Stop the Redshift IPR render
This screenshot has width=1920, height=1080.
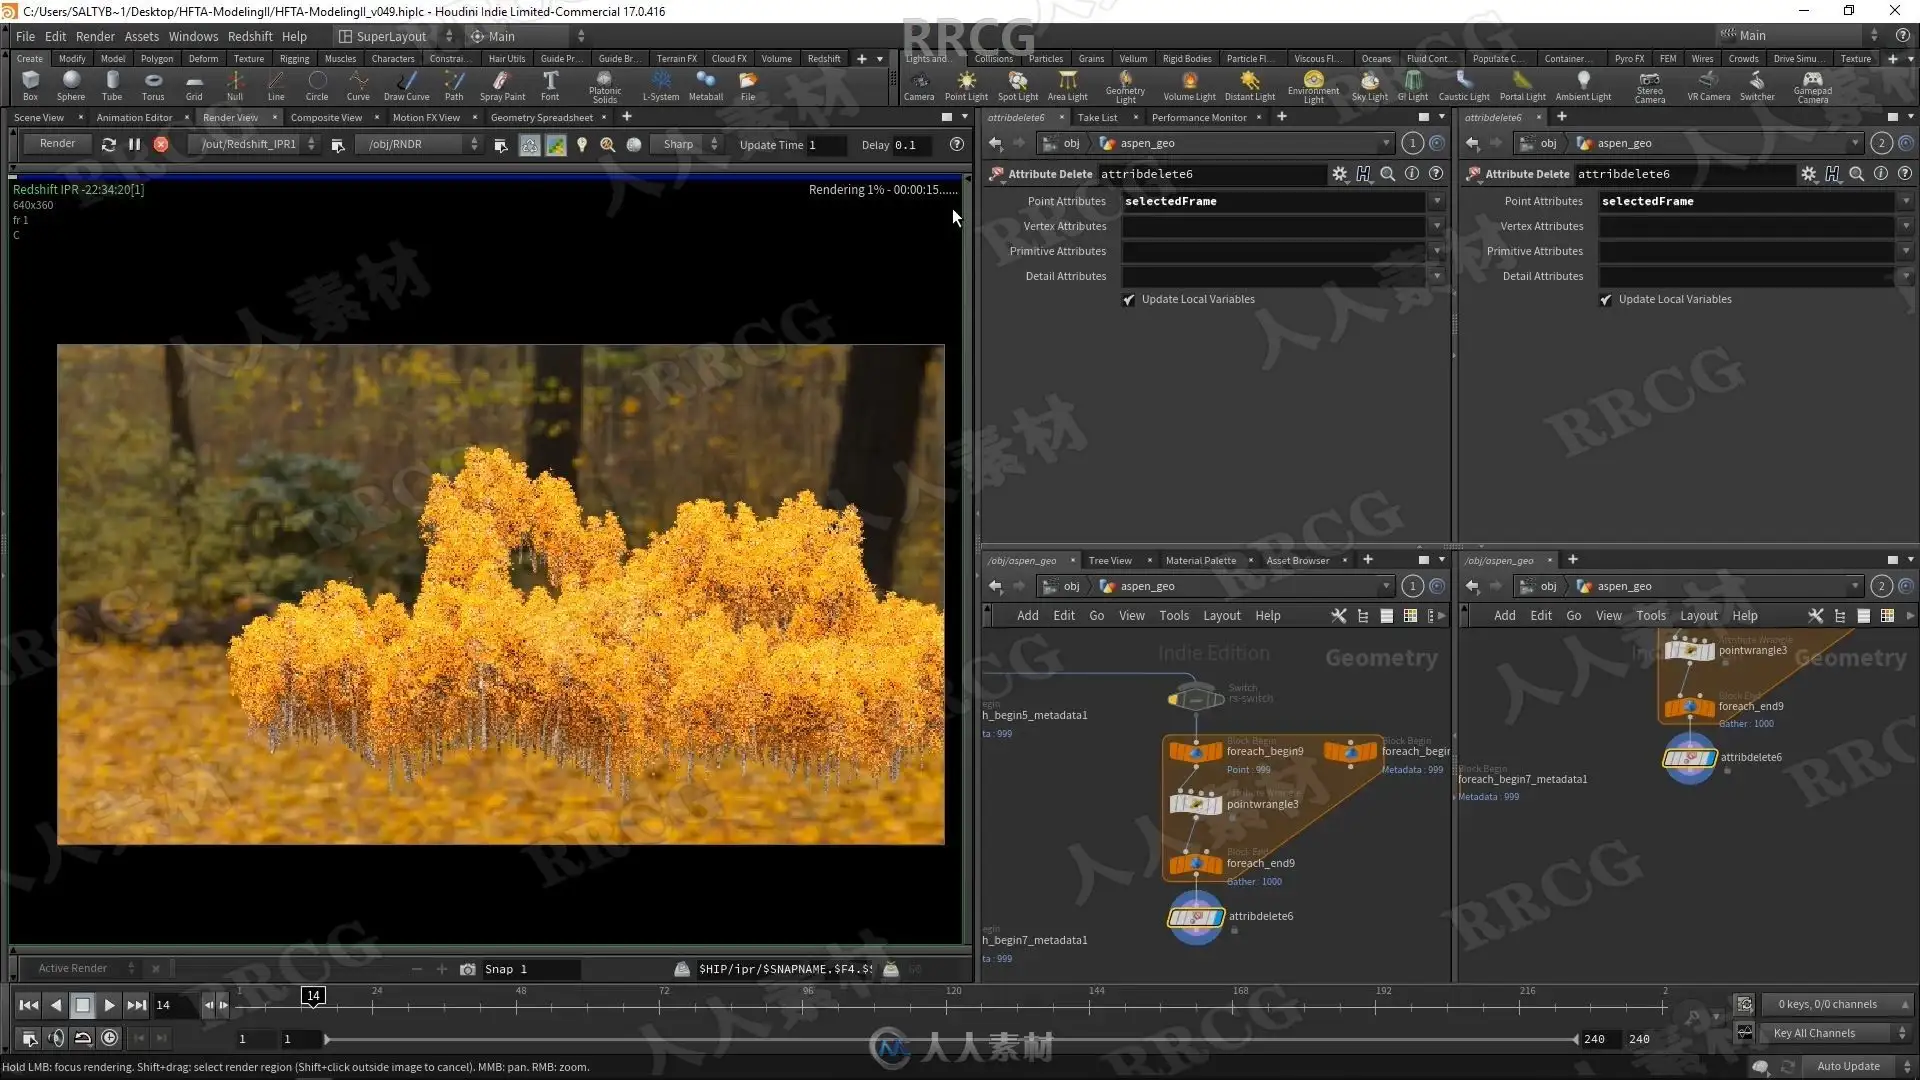tap(161, 144)
